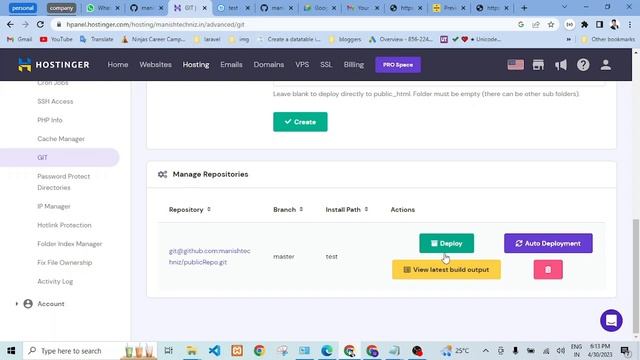Open Fix File Ownership in sidebar
The width and height of the screenshot is (640, 360).
pos(64,262)
